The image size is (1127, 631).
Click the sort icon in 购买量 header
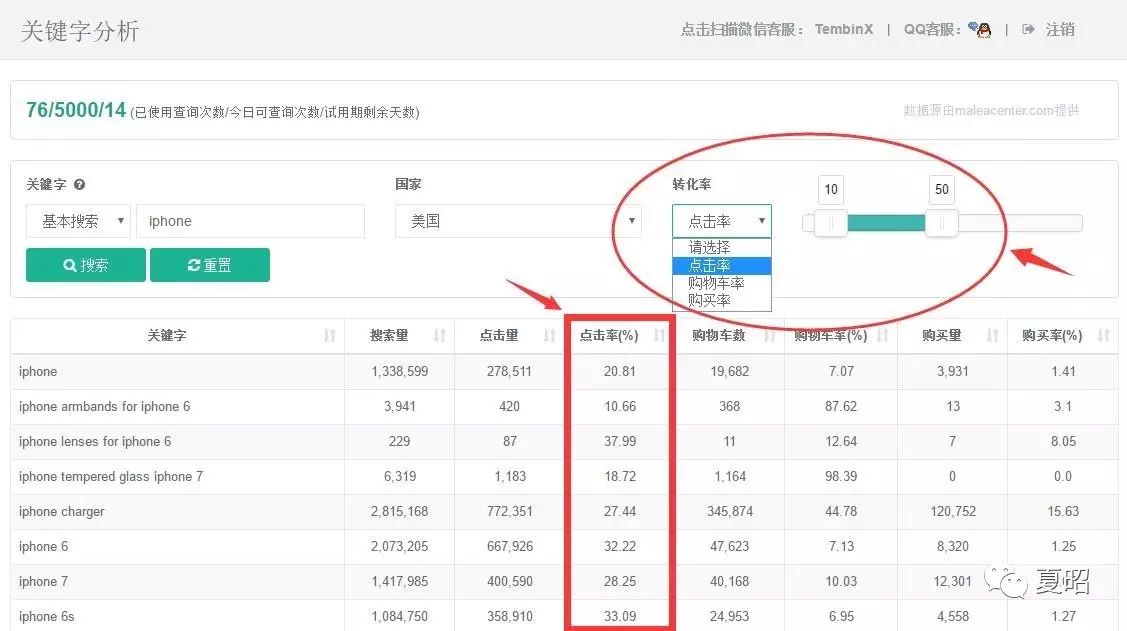pyautogui.click(x=993, y=336)
